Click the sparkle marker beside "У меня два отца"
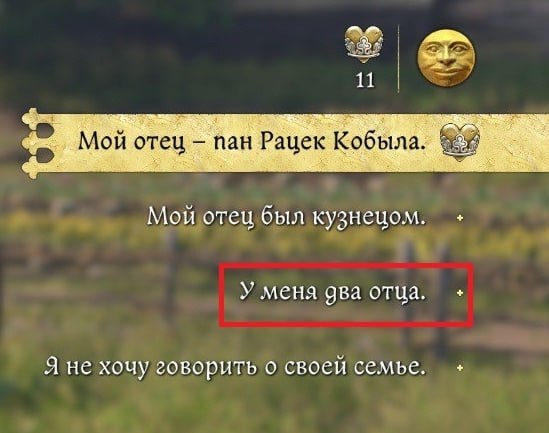Image resolution: width=549 pixels, height=433 pixels. (460, 292)
